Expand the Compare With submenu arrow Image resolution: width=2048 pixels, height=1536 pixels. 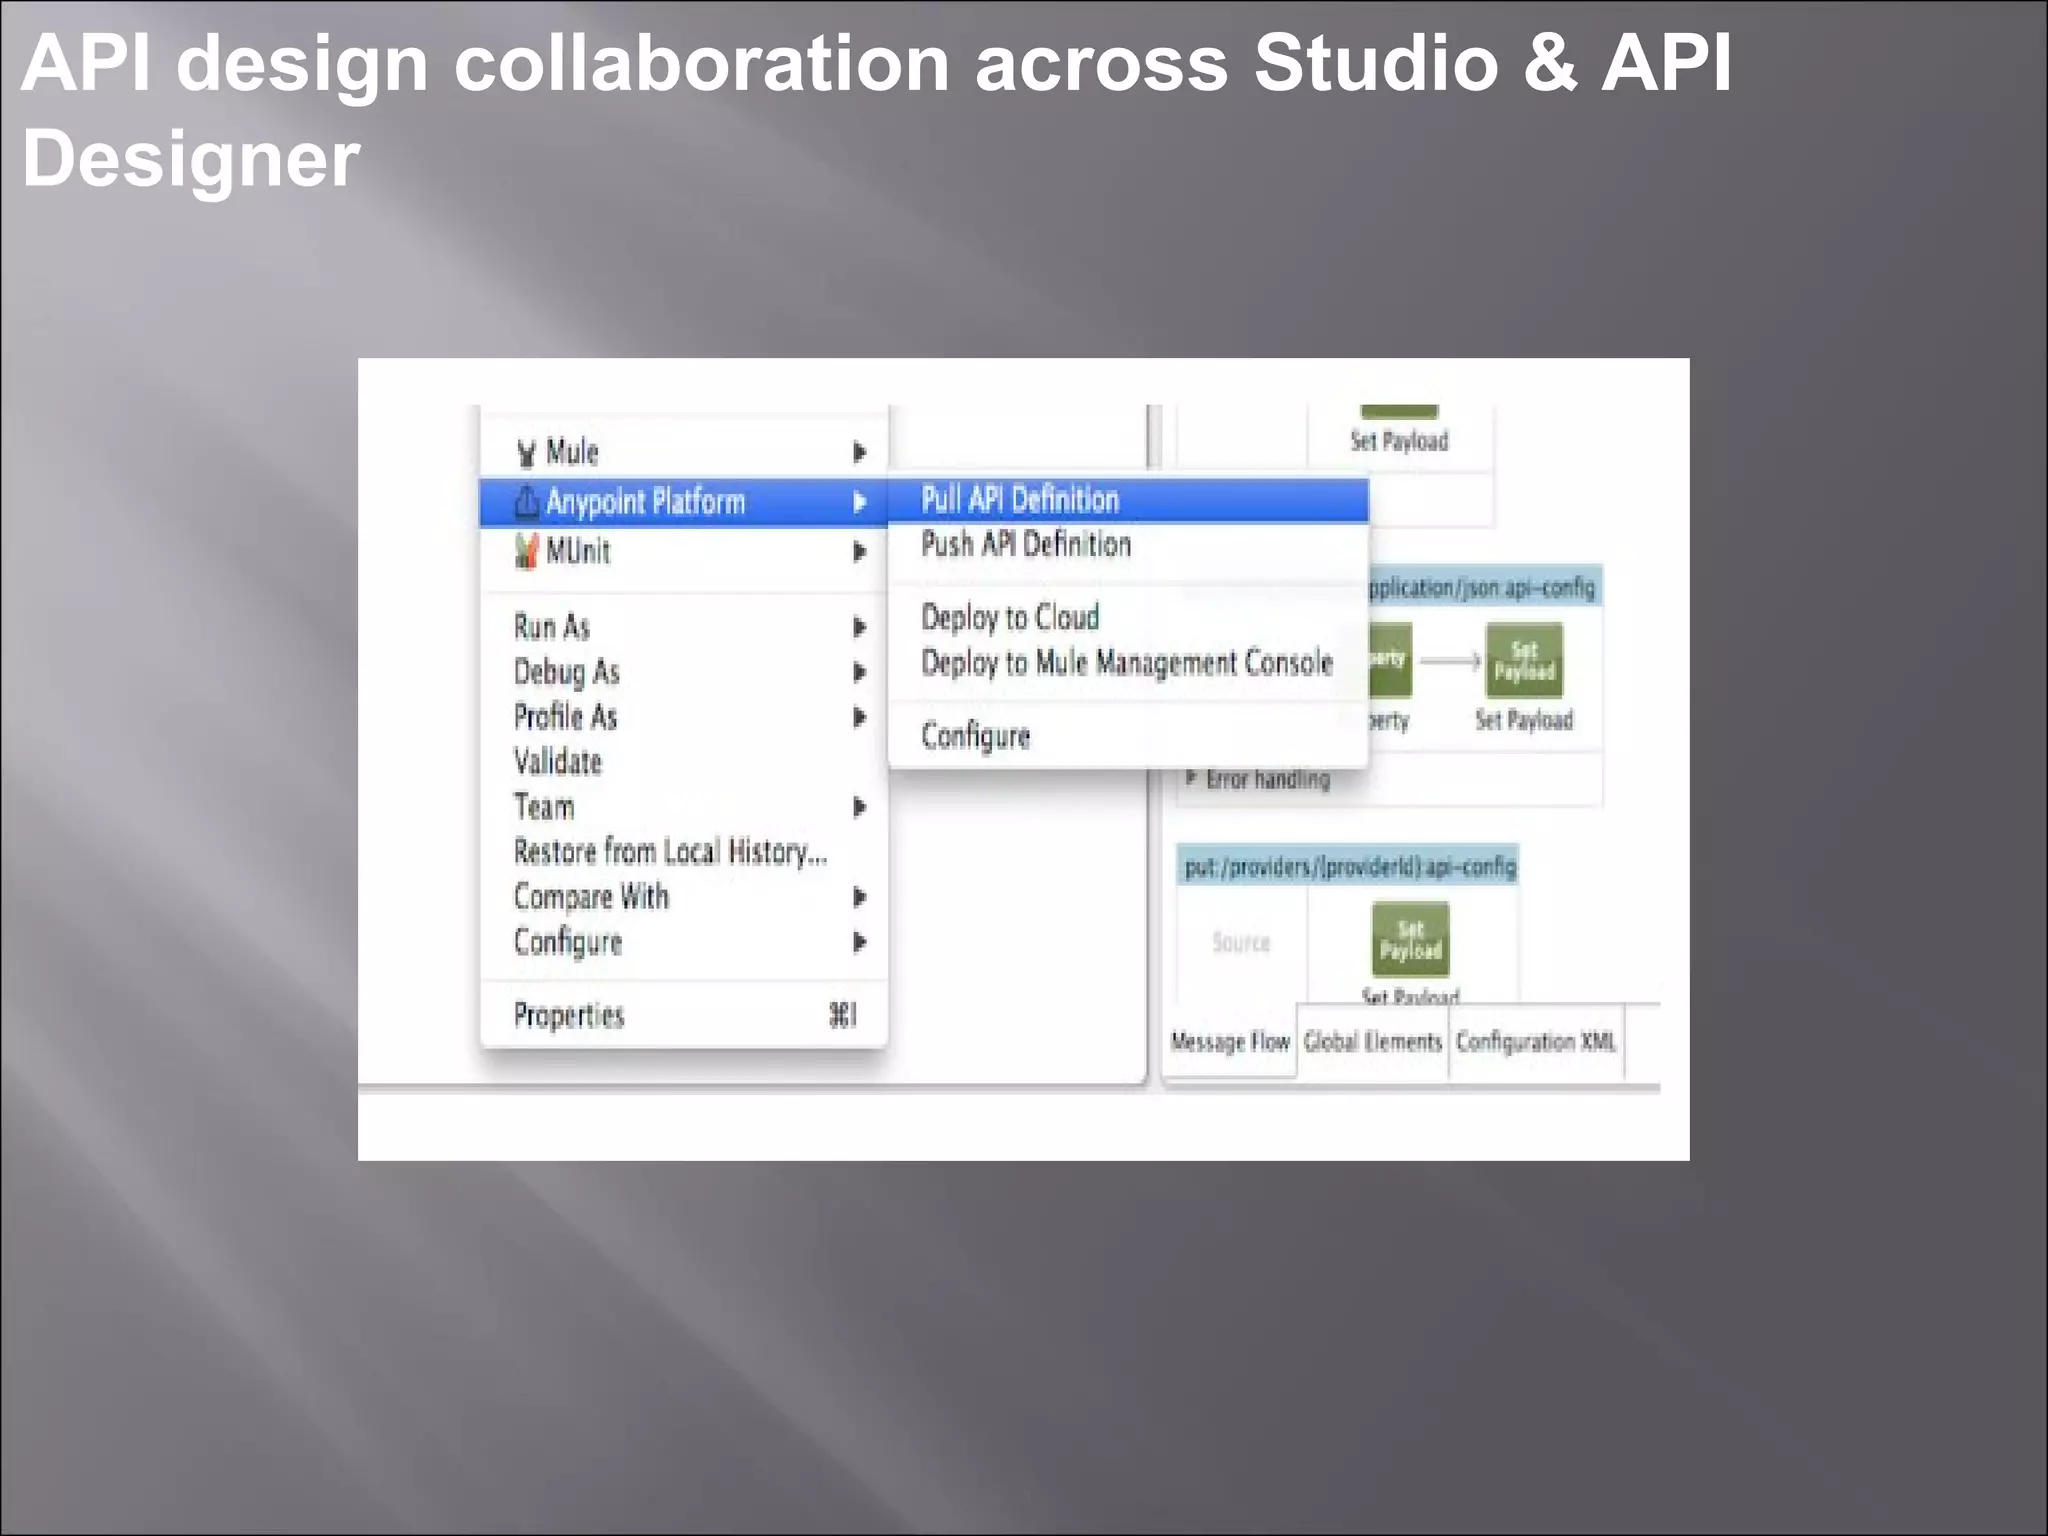click(x=859, y=897)
